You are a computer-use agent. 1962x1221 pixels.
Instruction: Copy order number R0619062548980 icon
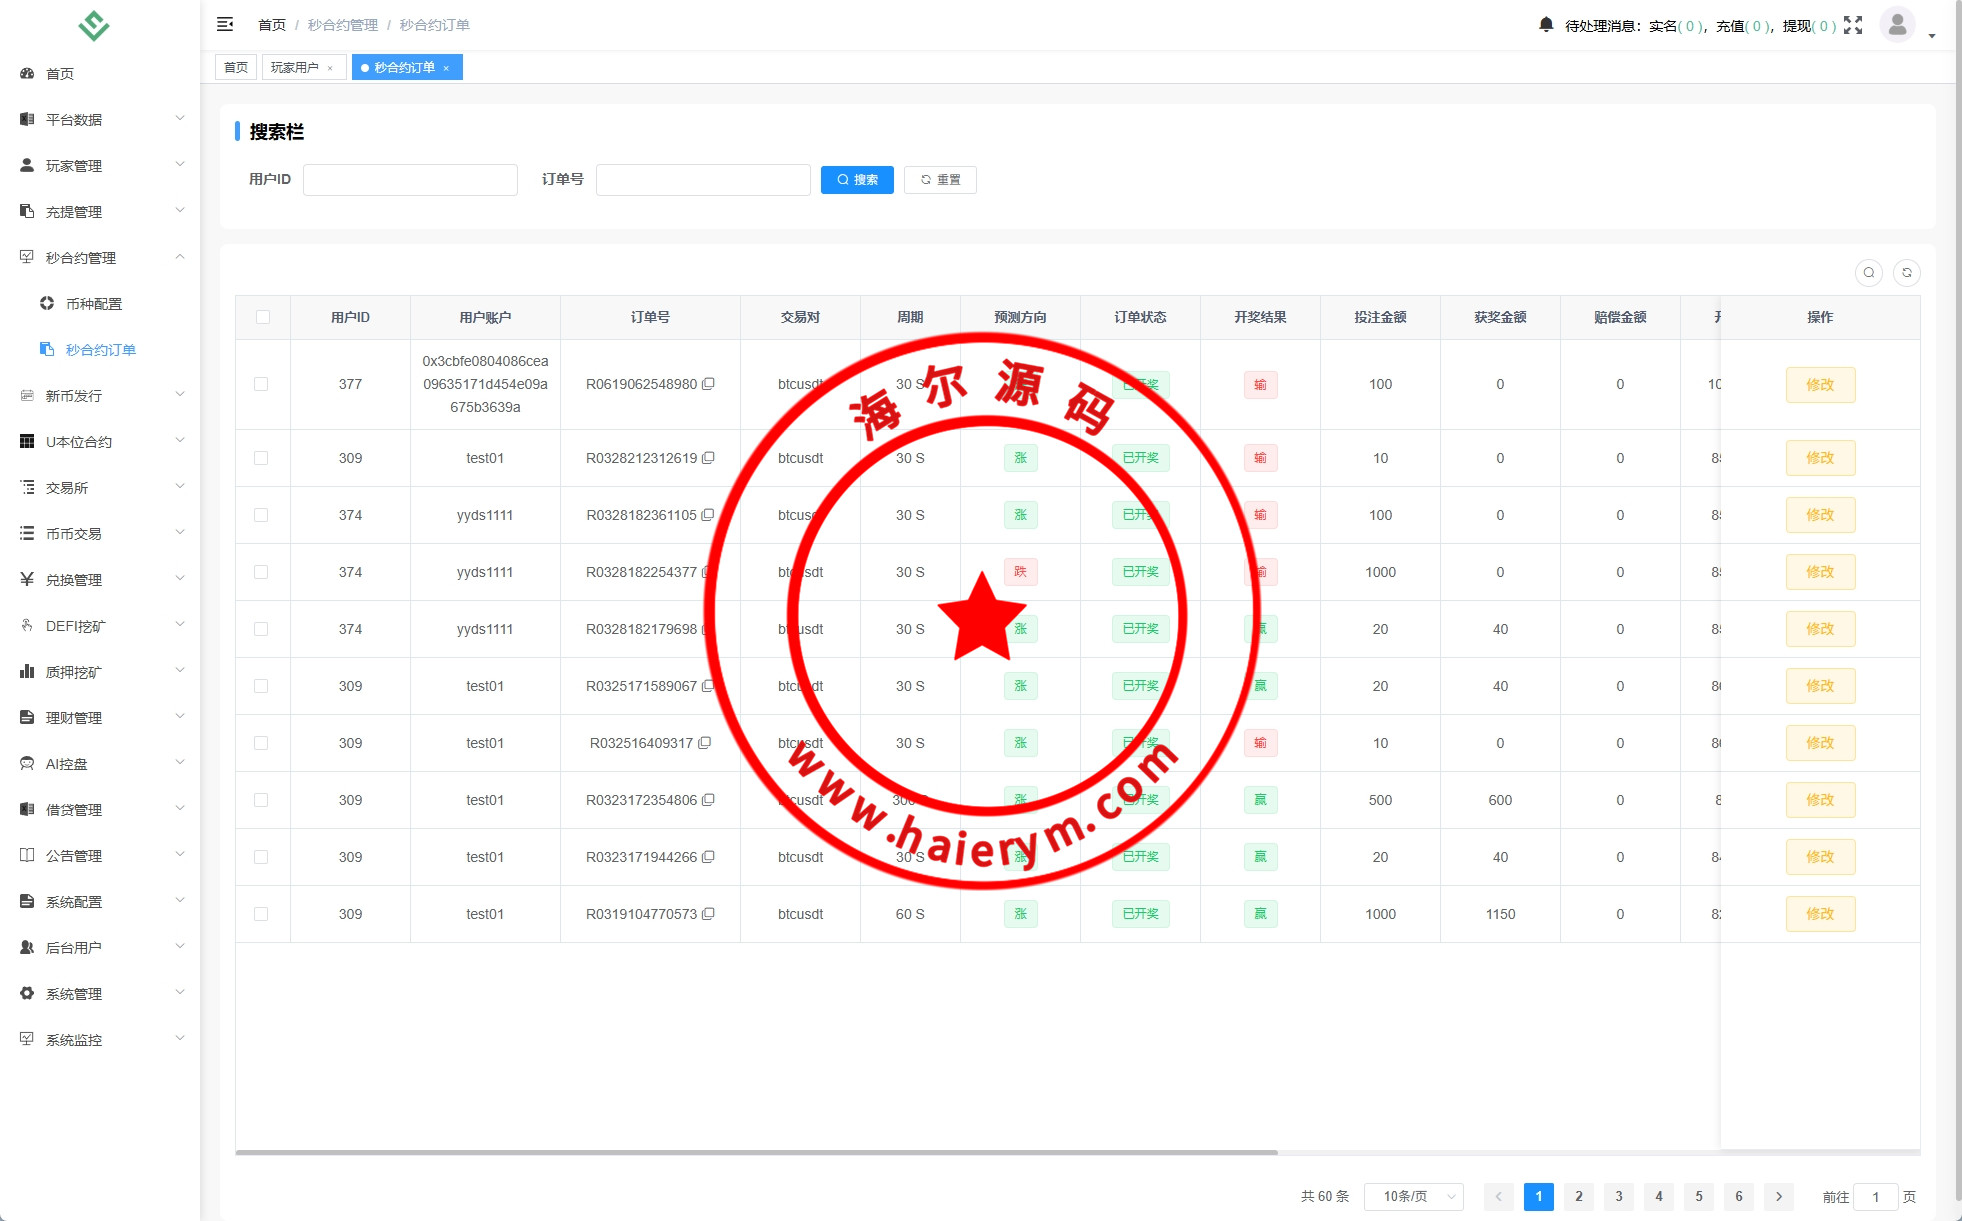point(709,384)
